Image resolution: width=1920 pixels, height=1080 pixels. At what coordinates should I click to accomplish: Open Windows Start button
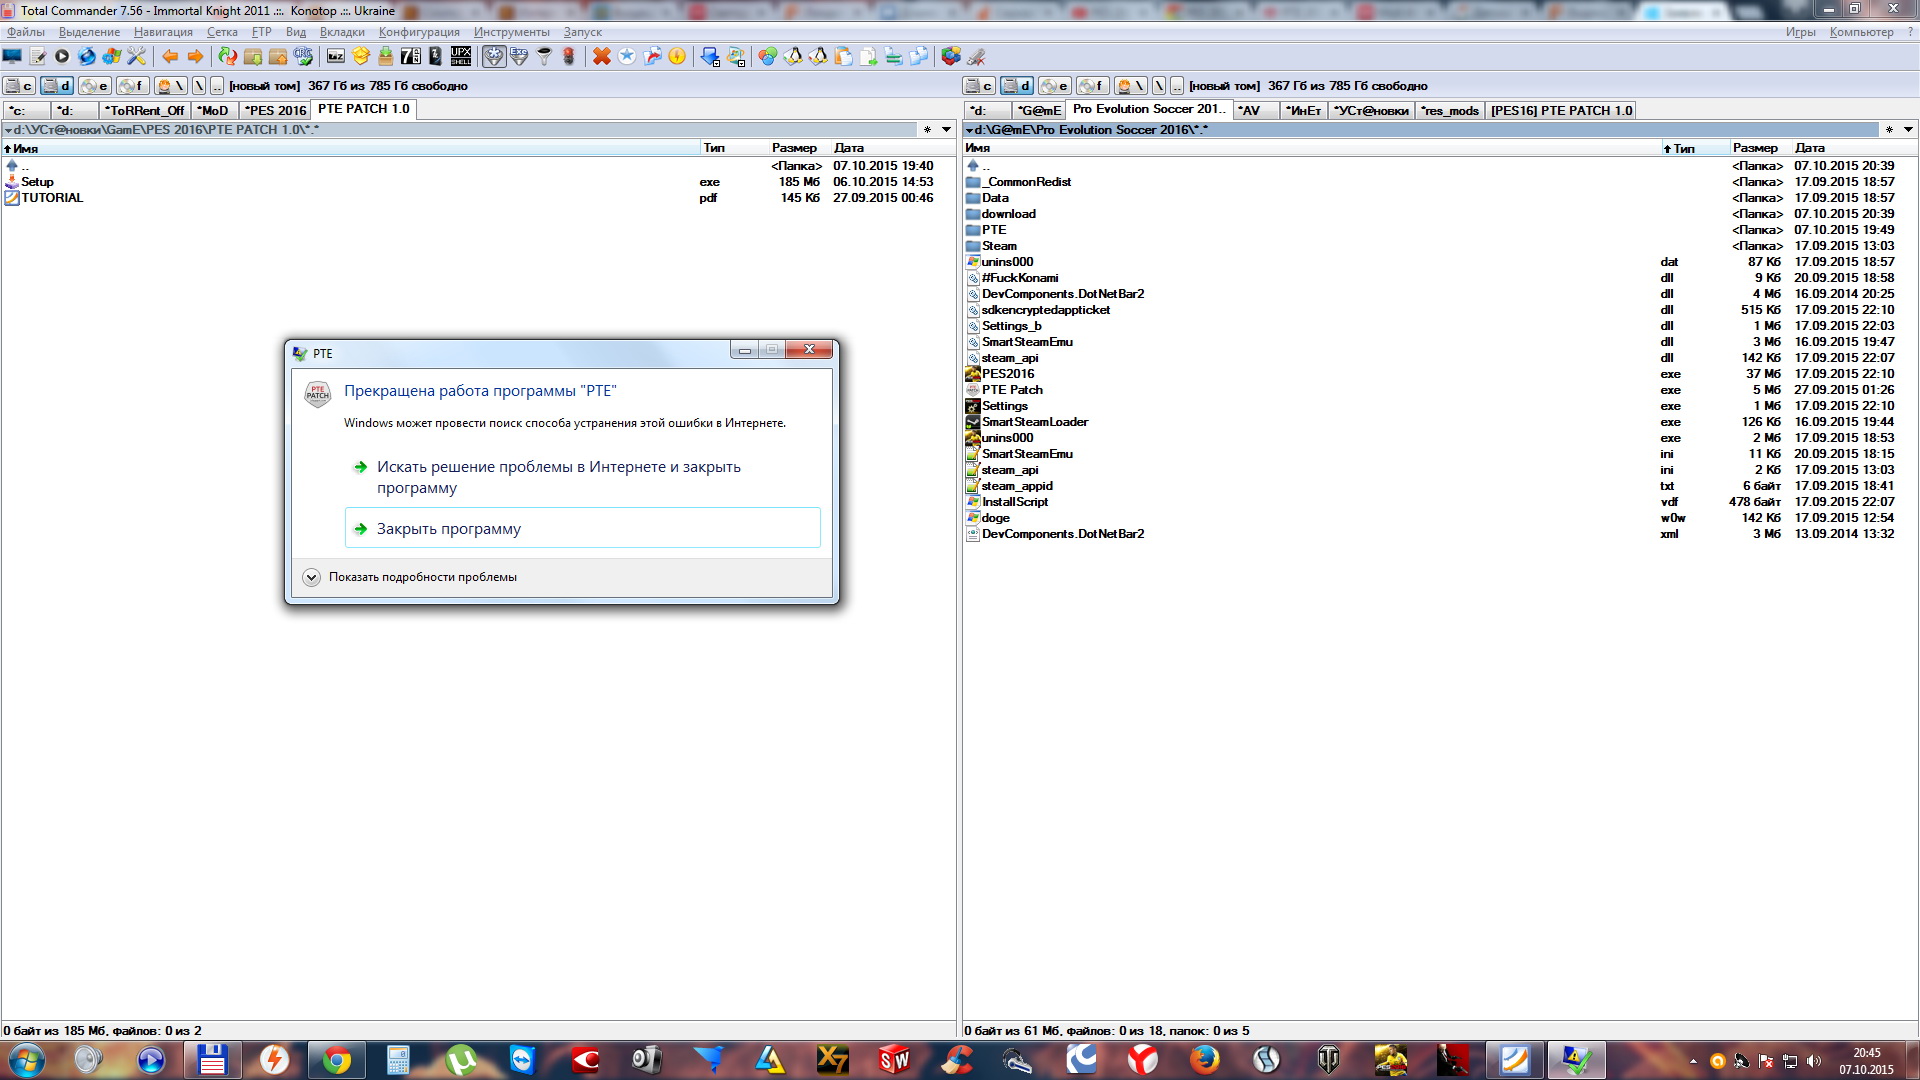click(x=26, y=1060)
